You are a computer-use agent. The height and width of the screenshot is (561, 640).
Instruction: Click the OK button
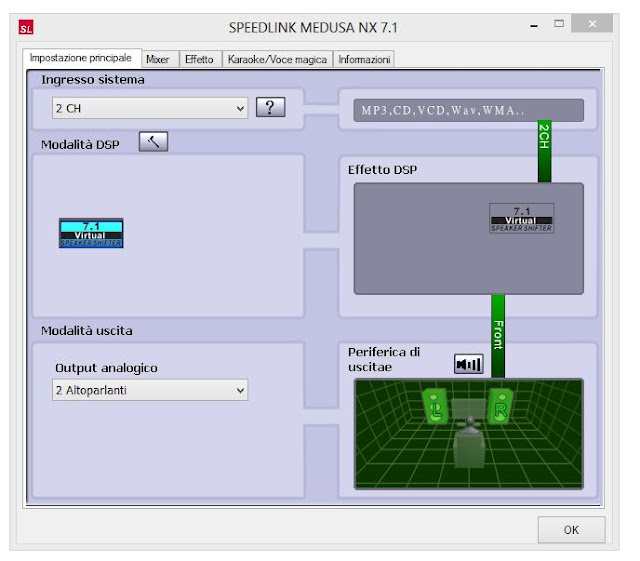[571, 530]
